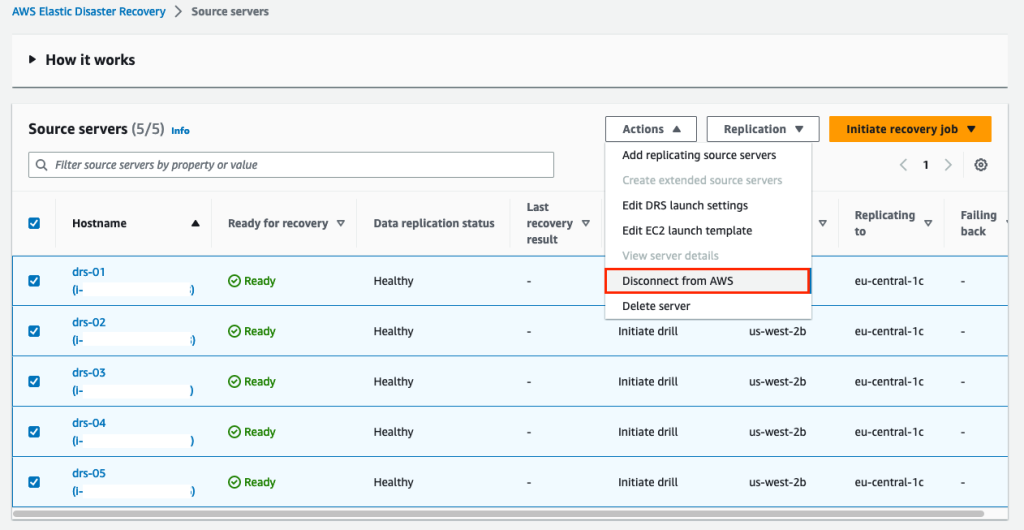Click page number 1 in pagination
The image size is (1024, 530).
tap(925, 165)
